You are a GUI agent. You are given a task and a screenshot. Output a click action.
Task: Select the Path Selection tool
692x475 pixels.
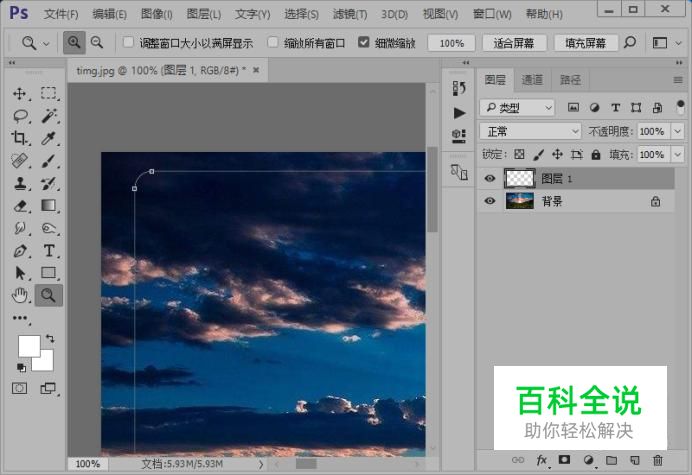tap(20, 273)
